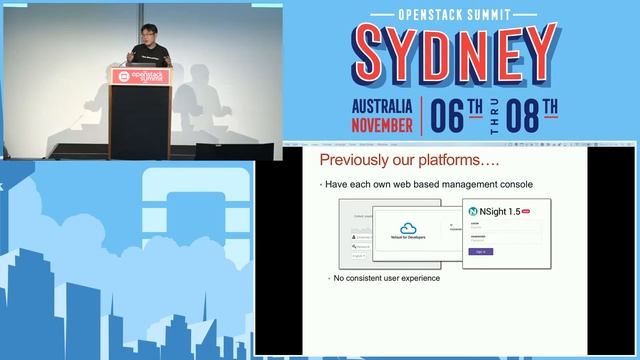Click the "NOVEMBER" text in the banner

point(382,125)
